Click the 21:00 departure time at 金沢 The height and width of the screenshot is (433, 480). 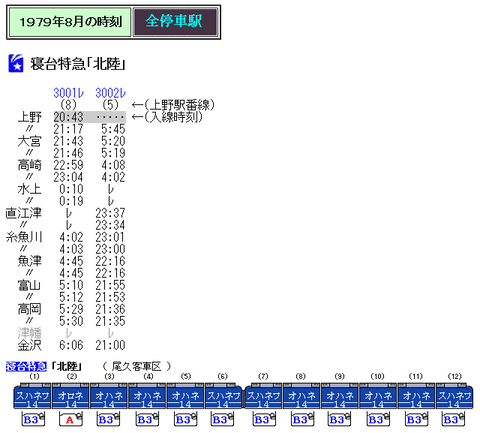point(110,345)
